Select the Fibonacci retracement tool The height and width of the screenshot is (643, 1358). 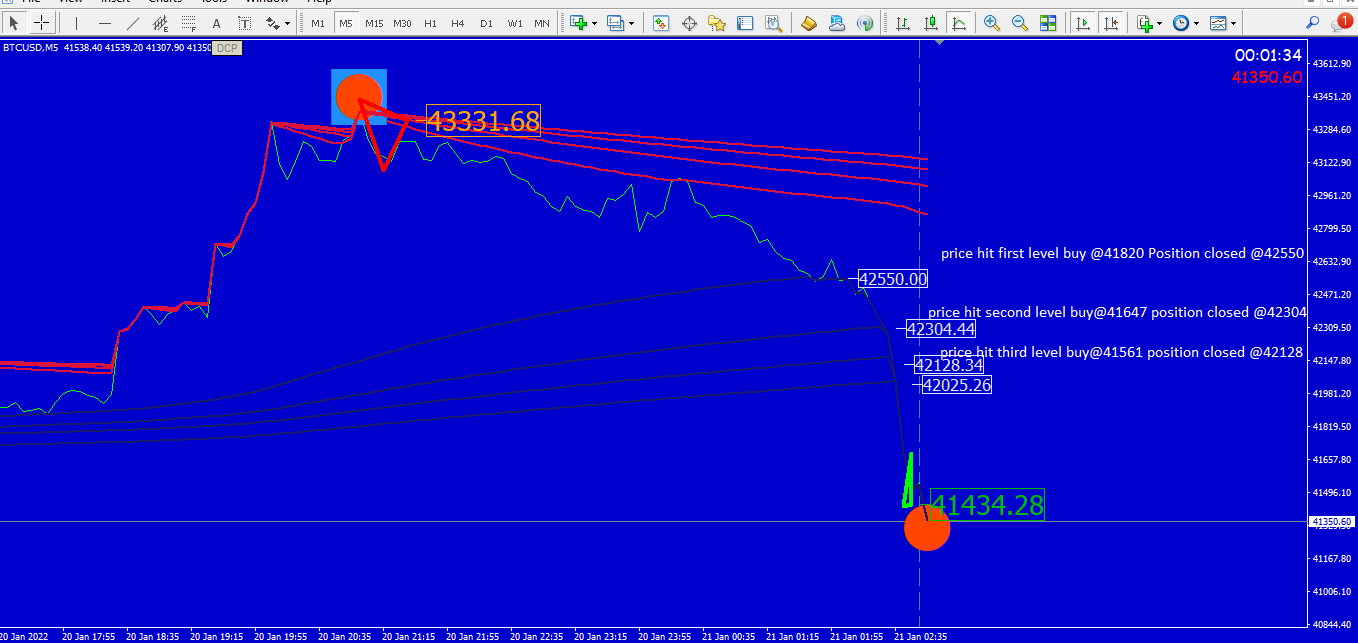[x=189, y=22]
